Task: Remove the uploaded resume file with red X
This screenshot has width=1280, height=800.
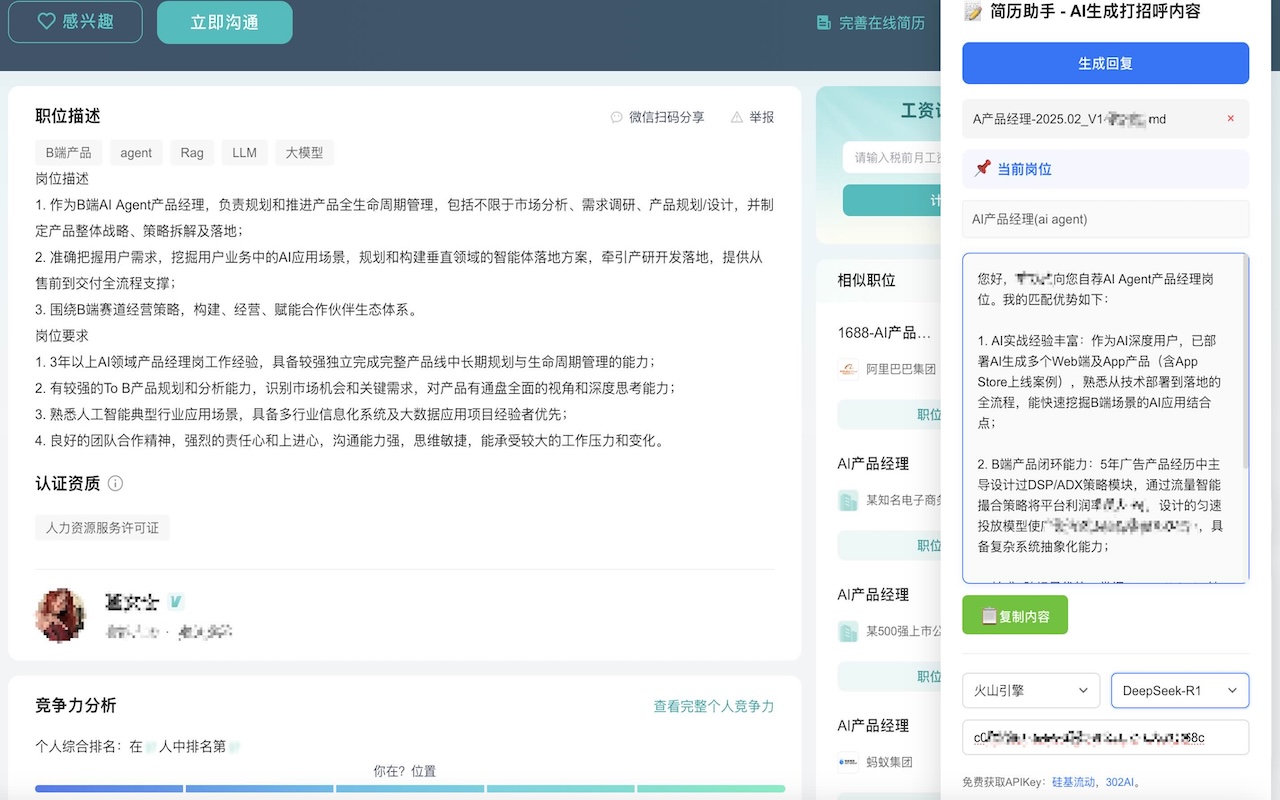Action: 1230,118
